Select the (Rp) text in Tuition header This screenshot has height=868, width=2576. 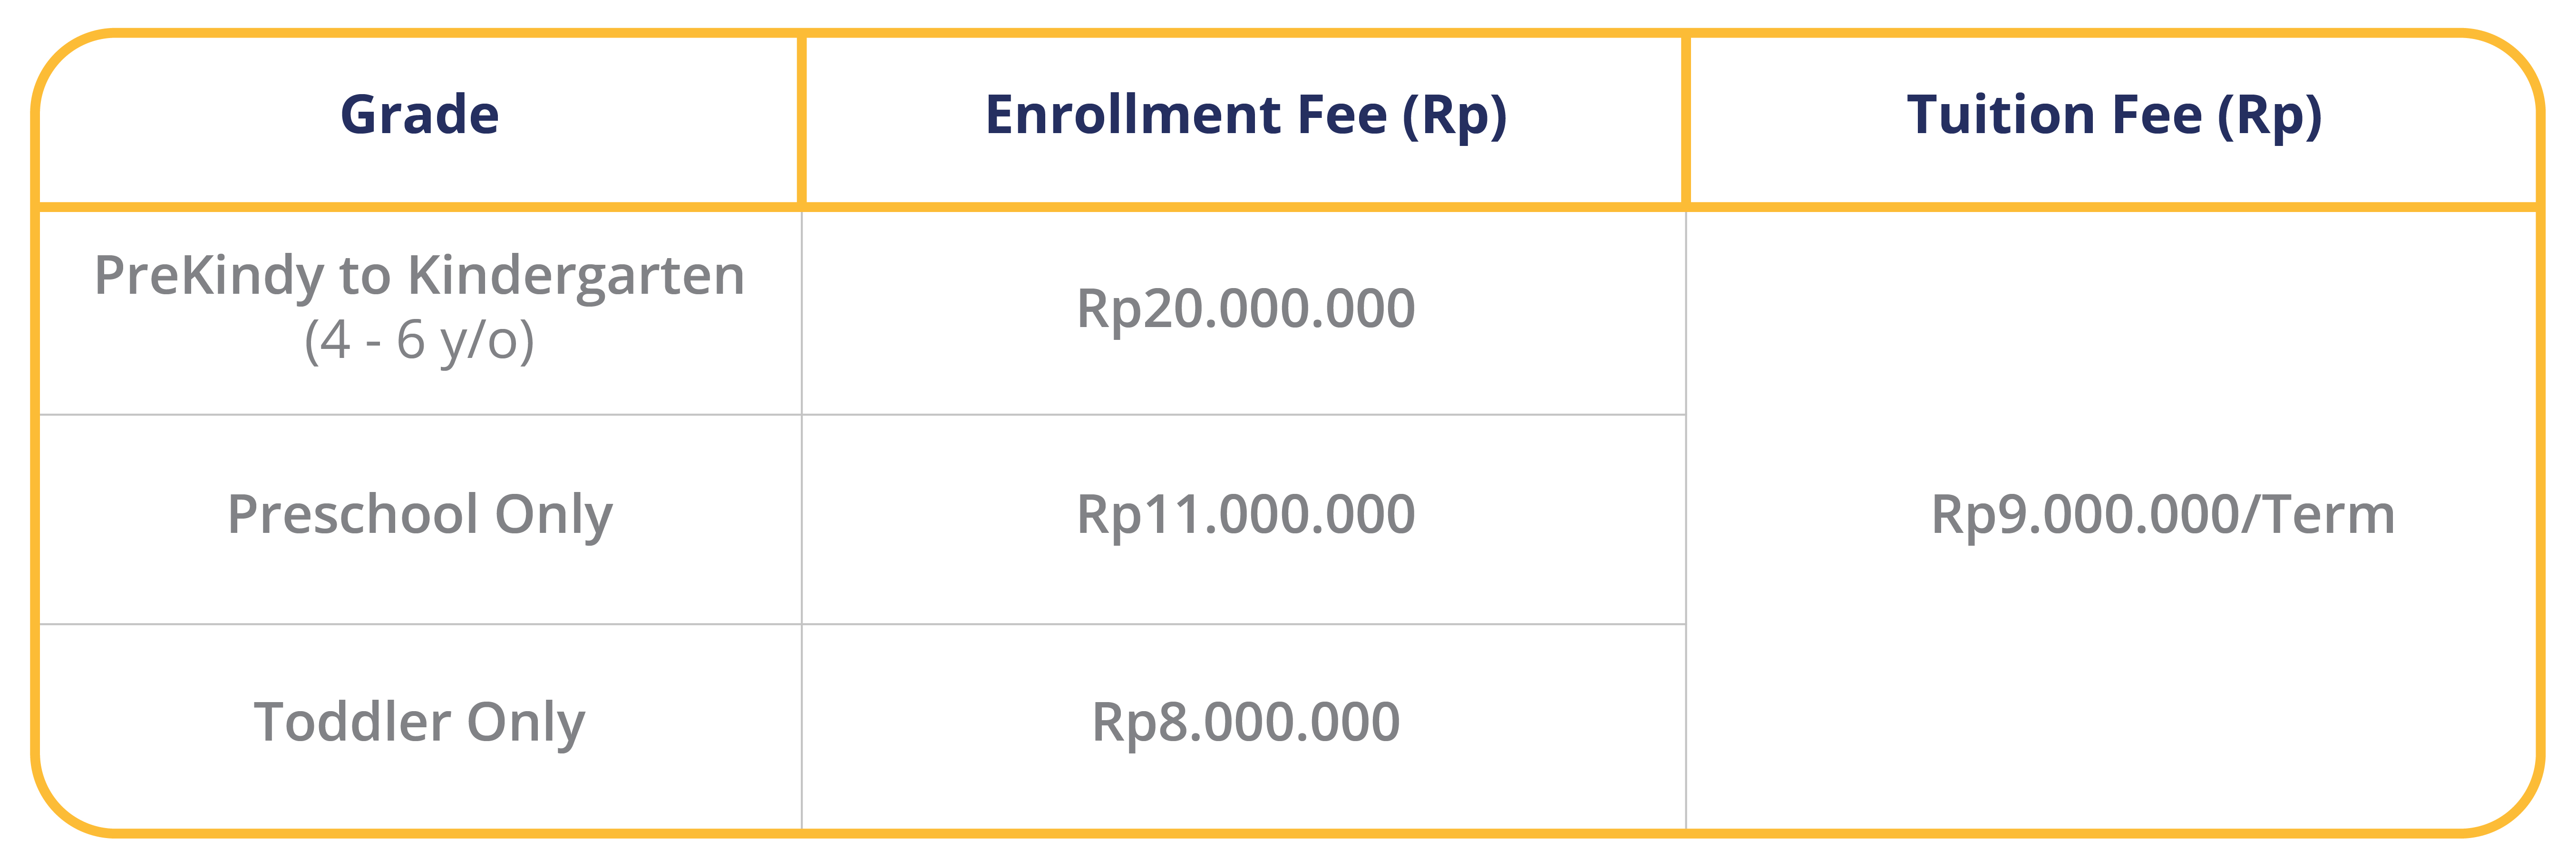(2269, 116)
